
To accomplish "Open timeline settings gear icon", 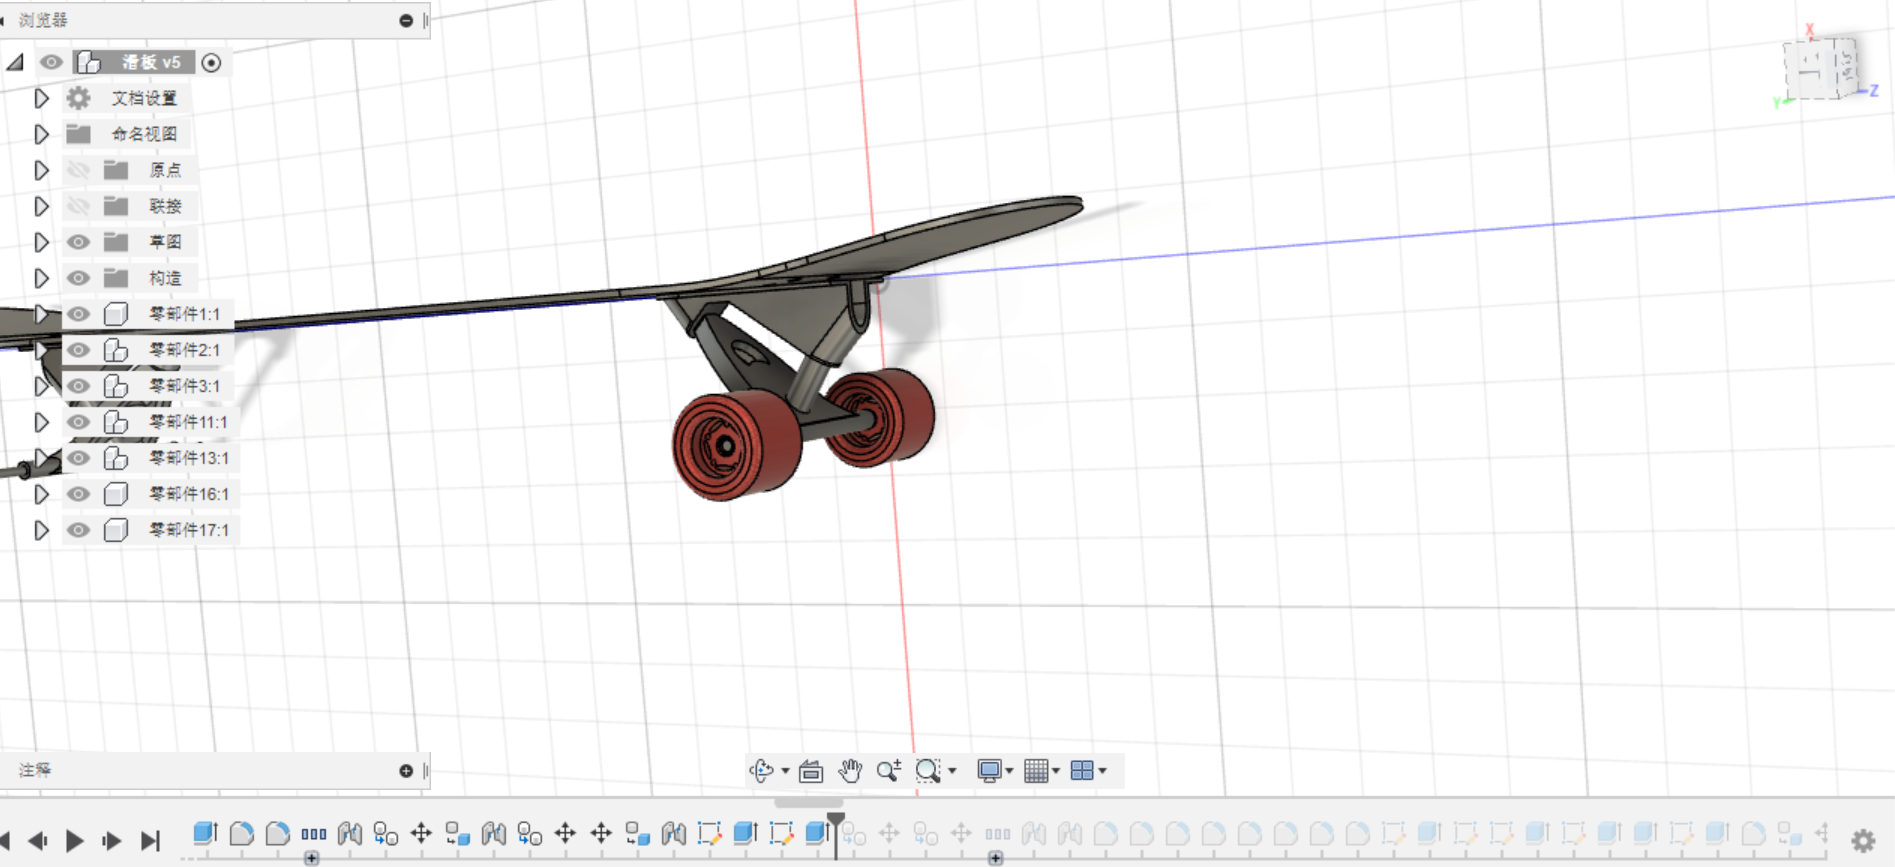I will (1863, 841).
